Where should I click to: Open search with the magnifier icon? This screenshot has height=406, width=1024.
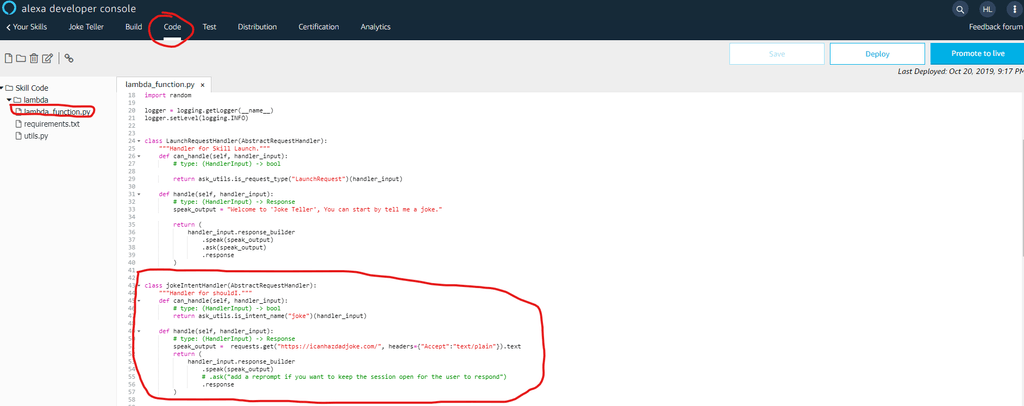(x=961, y=9)
